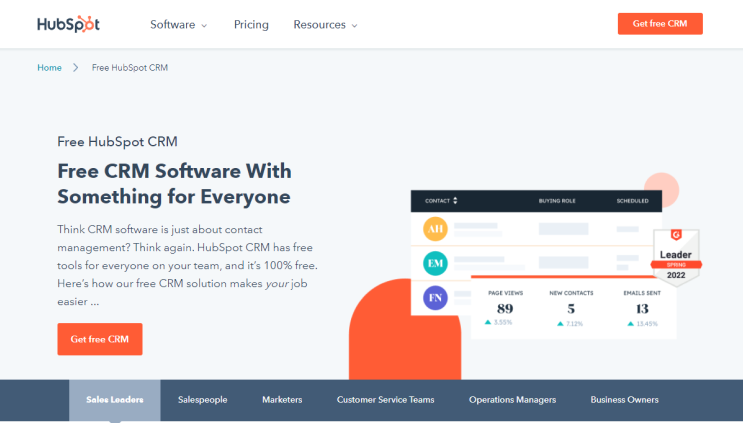This screenshot has height=423, width=743.
Task: Click the Page Views value 89
Action: [505, 309]
